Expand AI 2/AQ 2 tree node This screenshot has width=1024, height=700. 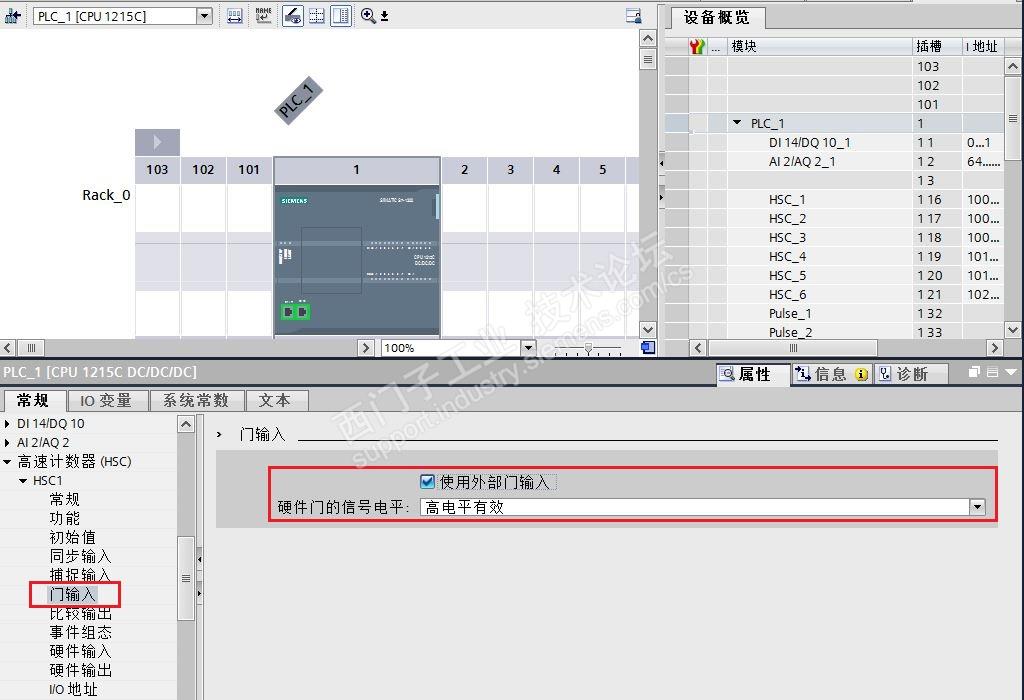pos(7,443)
